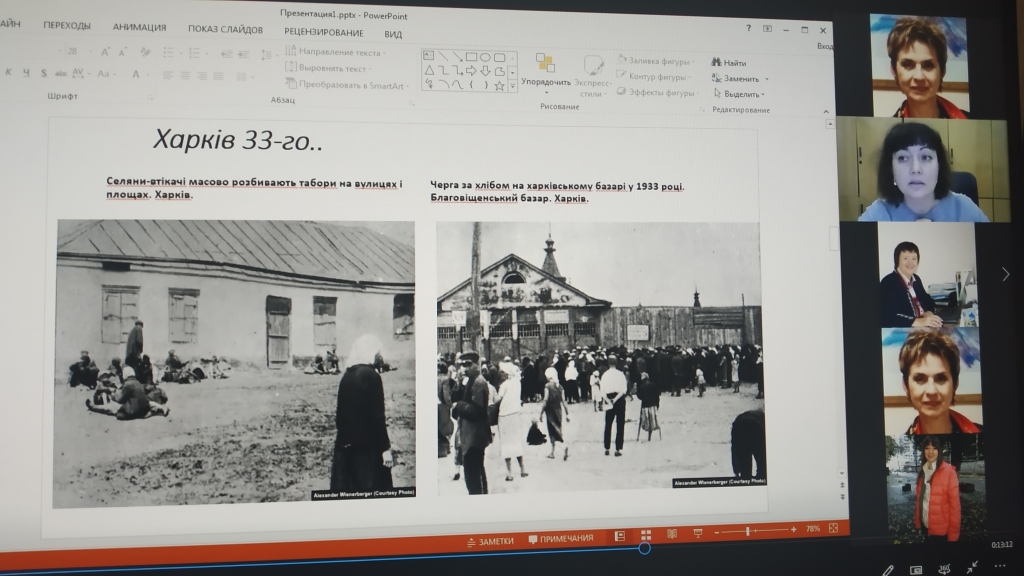
Task: Select the line arrow shape
Action: point(457,56)
